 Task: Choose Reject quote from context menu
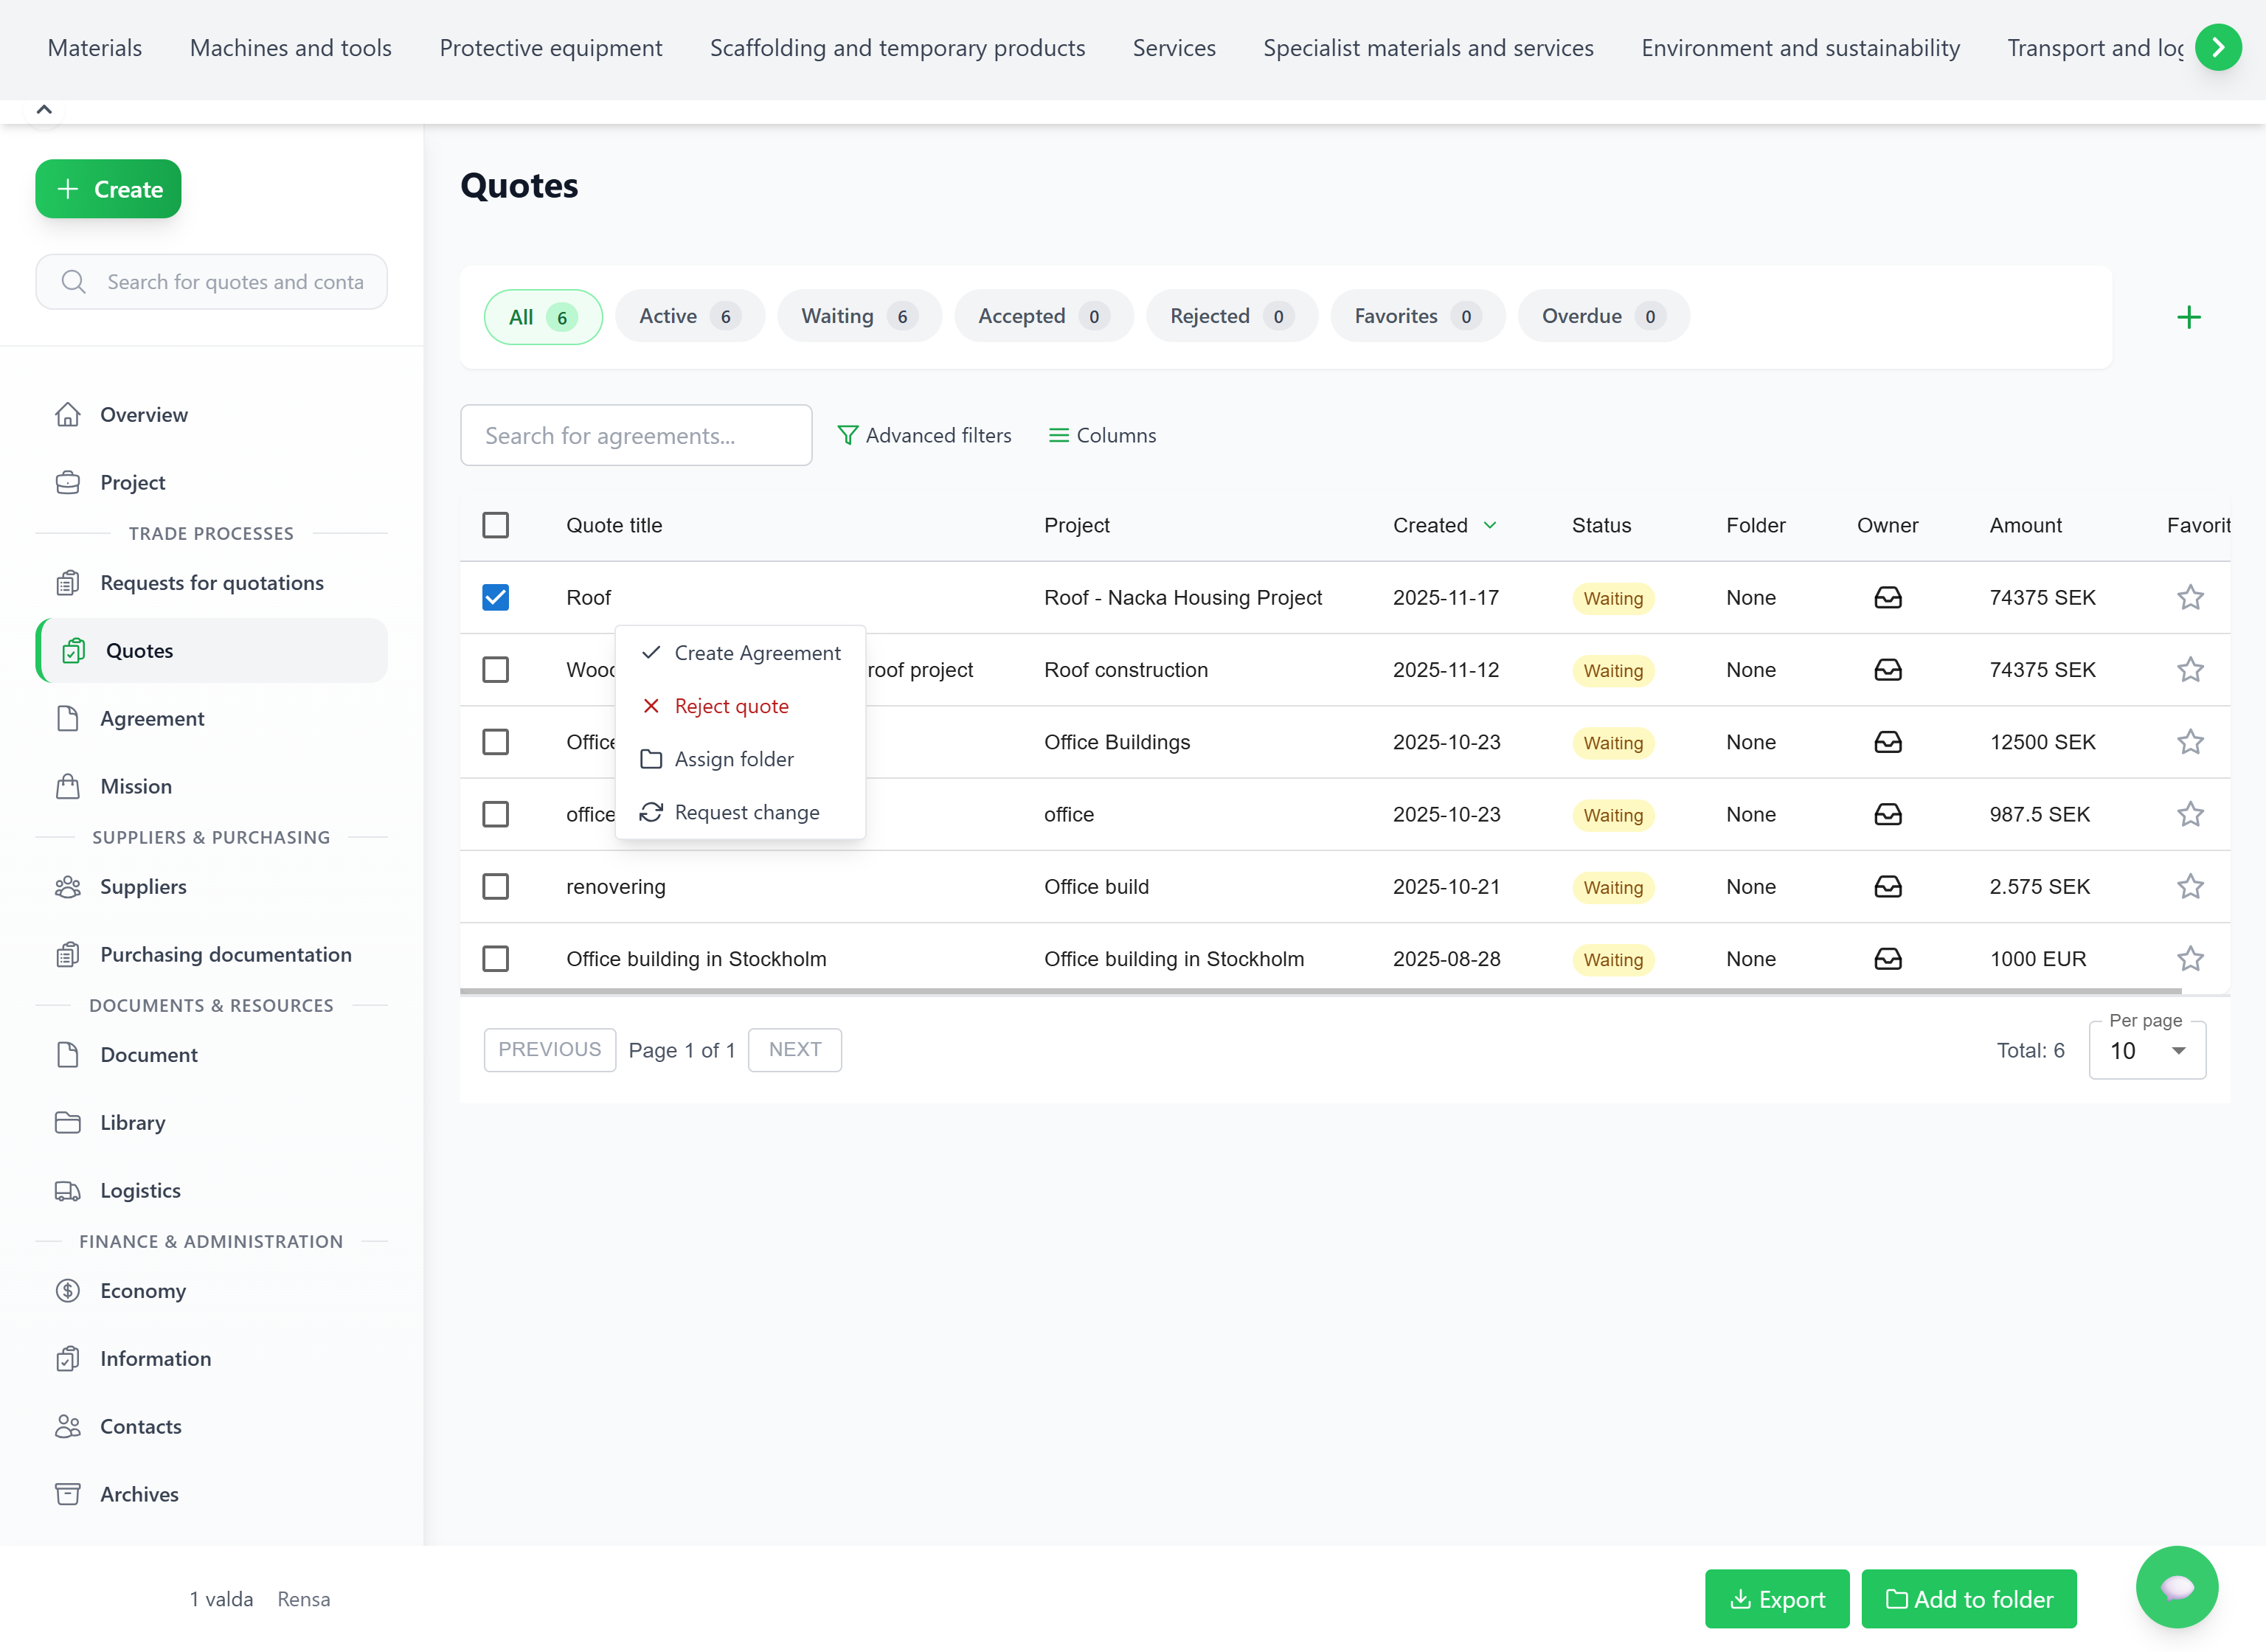[730, 706]
